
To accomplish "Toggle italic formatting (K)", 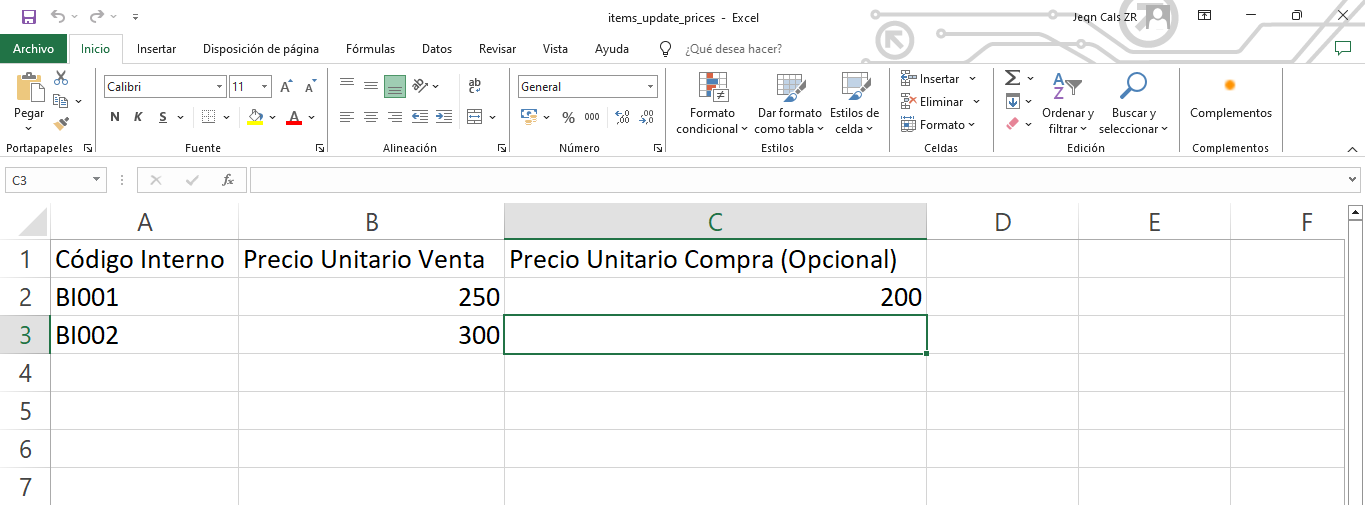I will pyautogui.click(x=139, y=117).
